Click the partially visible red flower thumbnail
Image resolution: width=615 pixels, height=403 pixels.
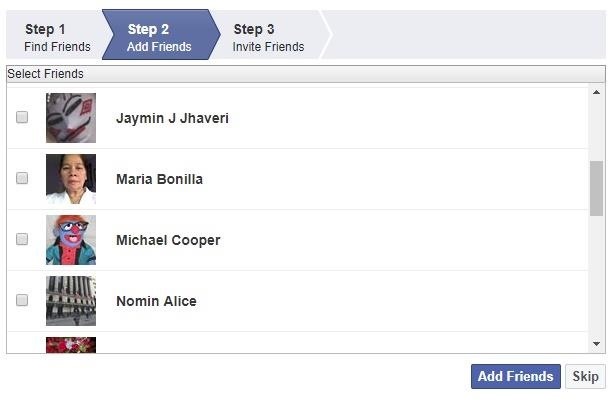click(x=71, y=345)
